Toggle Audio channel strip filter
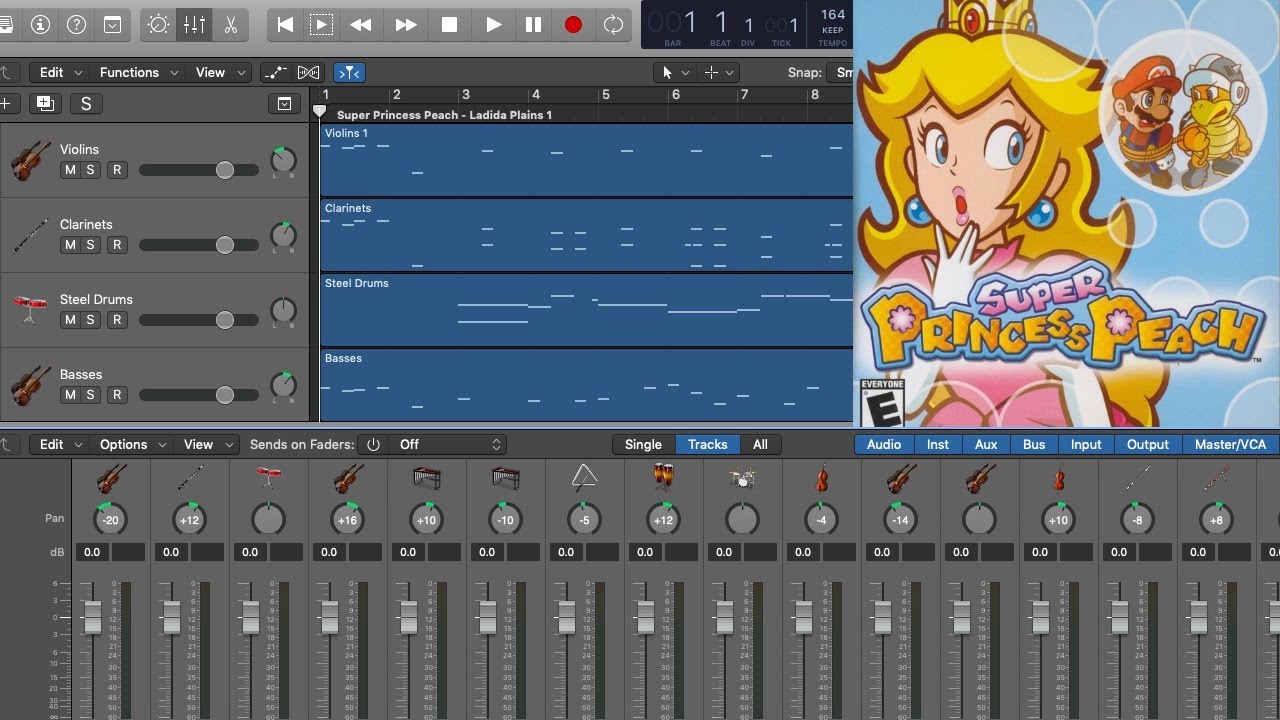This screenshot has width=1280, height=720. [x=884, y=444]
